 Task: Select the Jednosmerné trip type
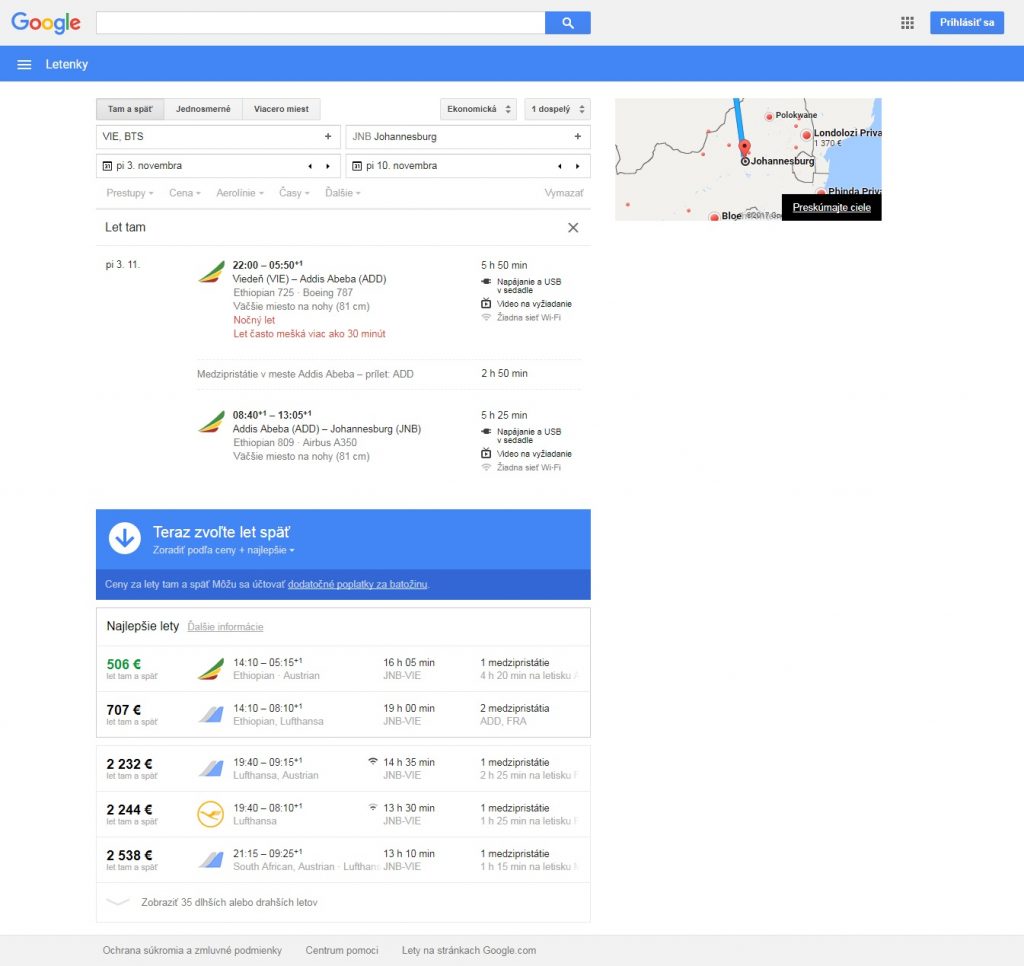203,109
